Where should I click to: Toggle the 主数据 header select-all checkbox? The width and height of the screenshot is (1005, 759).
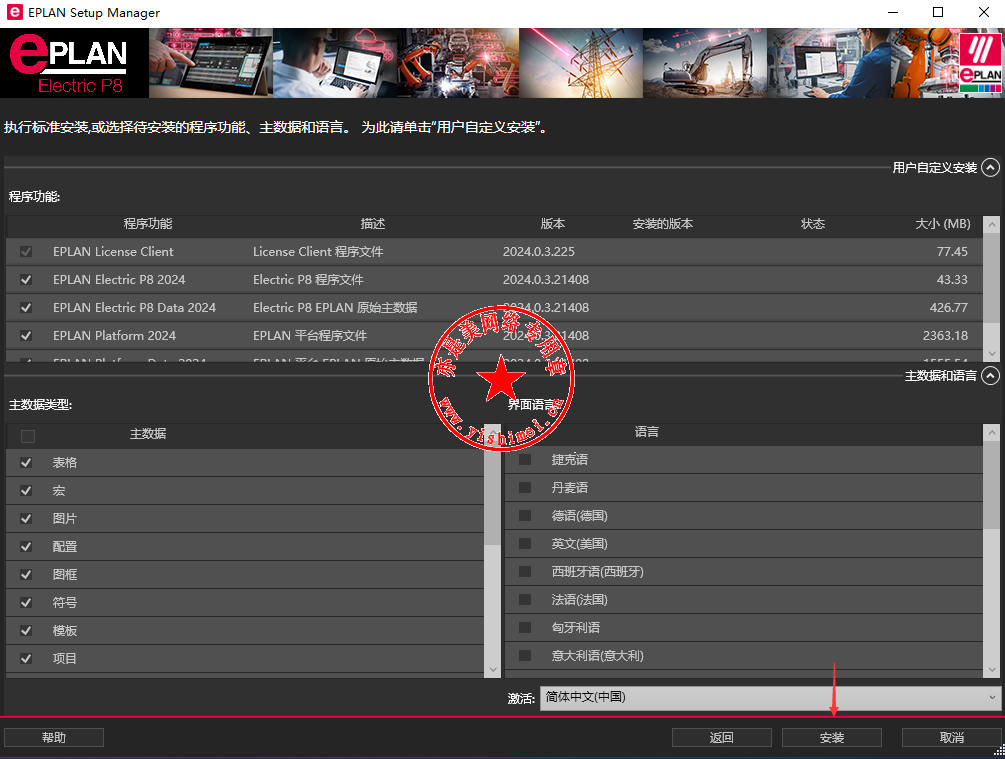point(28,437)
